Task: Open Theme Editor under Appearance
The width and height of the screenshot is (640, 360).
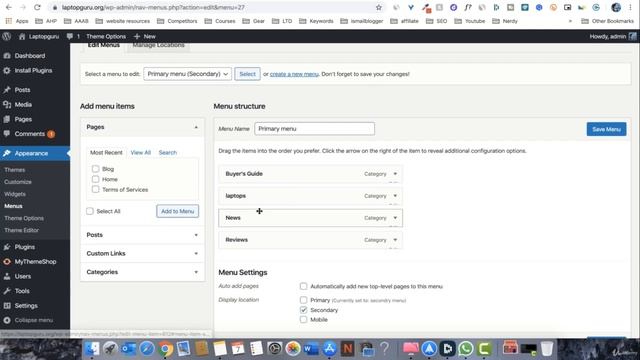Action: click(x=21, y=230)
